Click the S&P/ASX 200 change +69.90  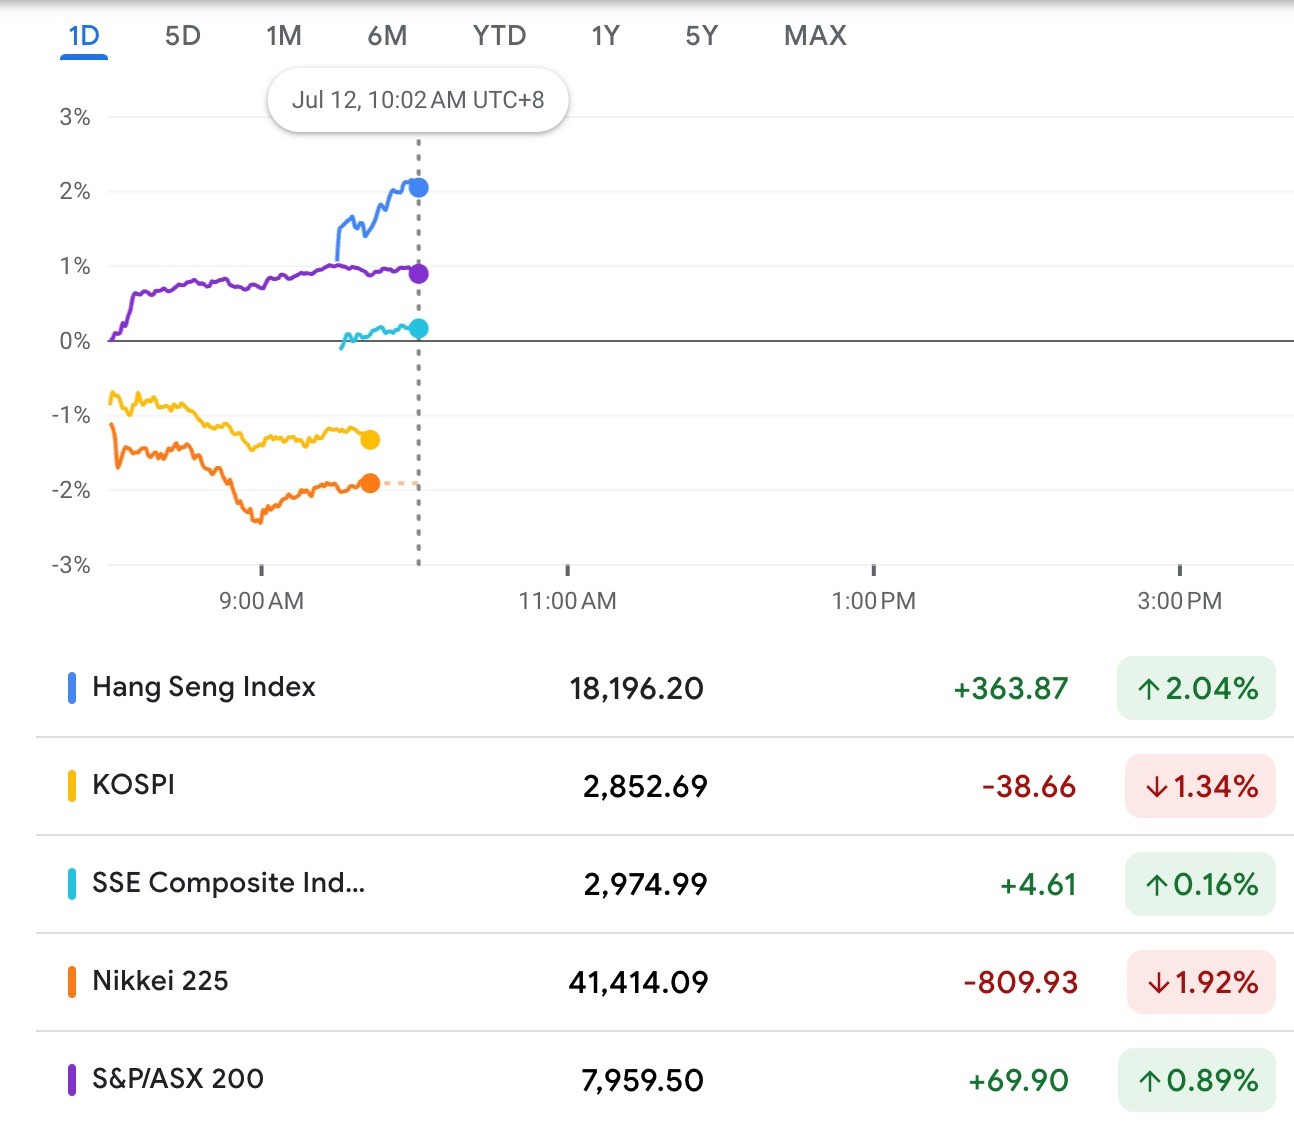1019,1080
